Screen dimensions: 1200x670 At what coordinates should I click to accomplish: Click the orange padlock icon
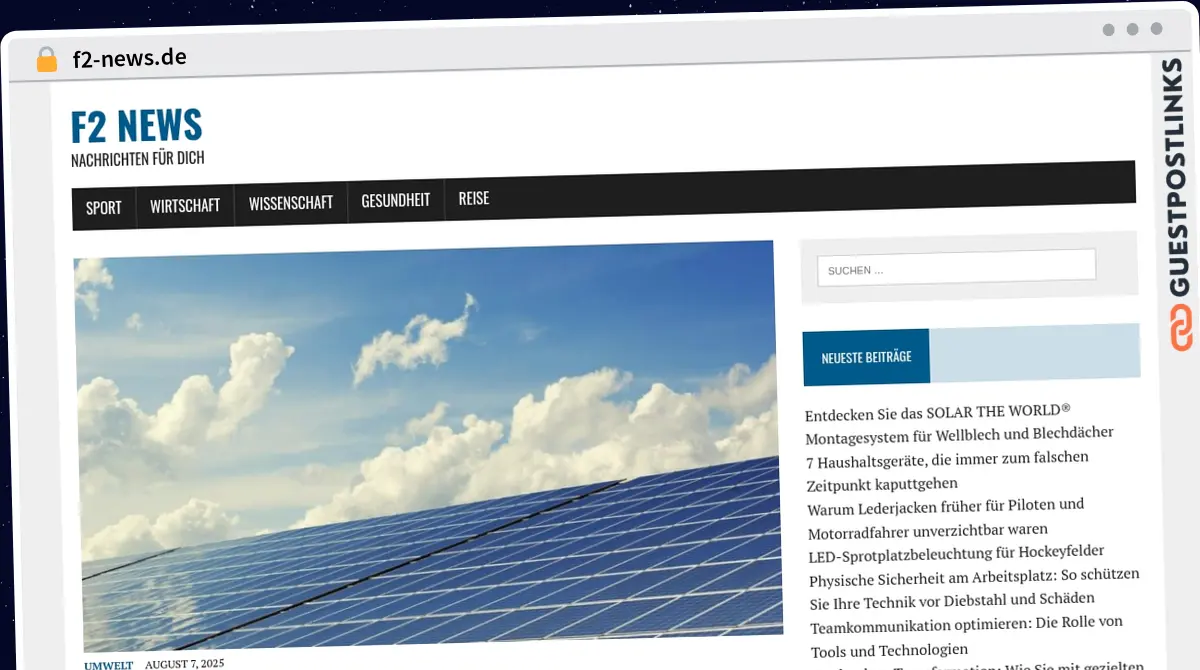[x=47, y=60]
